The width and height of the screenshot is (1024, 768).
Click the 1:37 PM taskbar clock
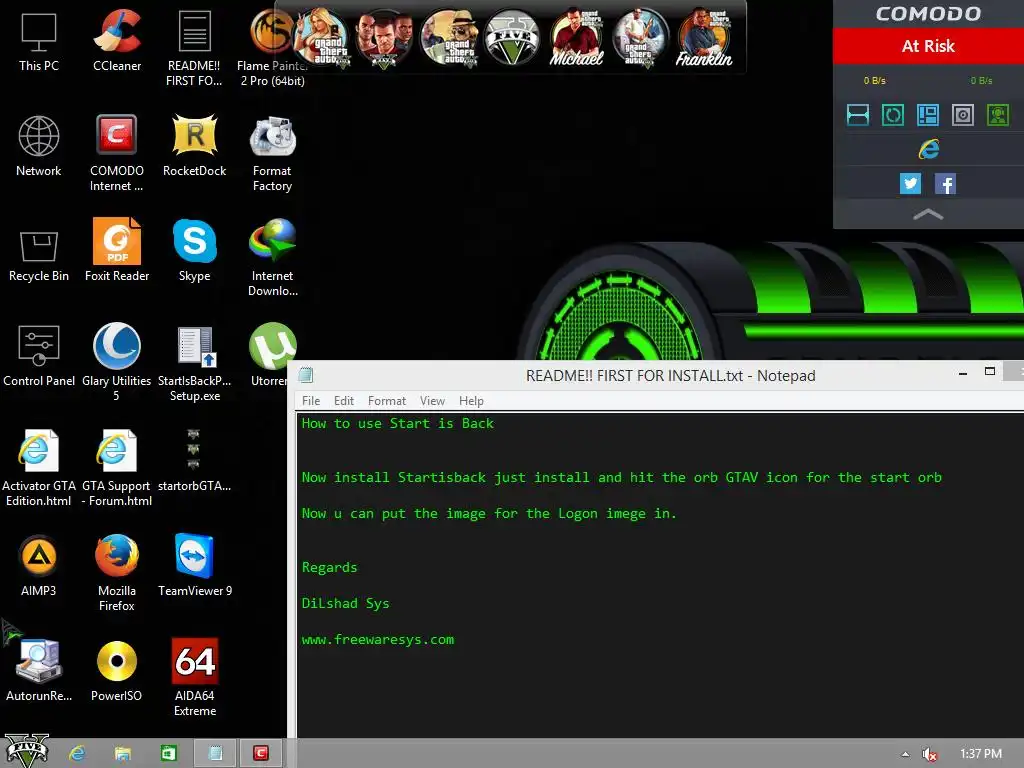point(980,754)
